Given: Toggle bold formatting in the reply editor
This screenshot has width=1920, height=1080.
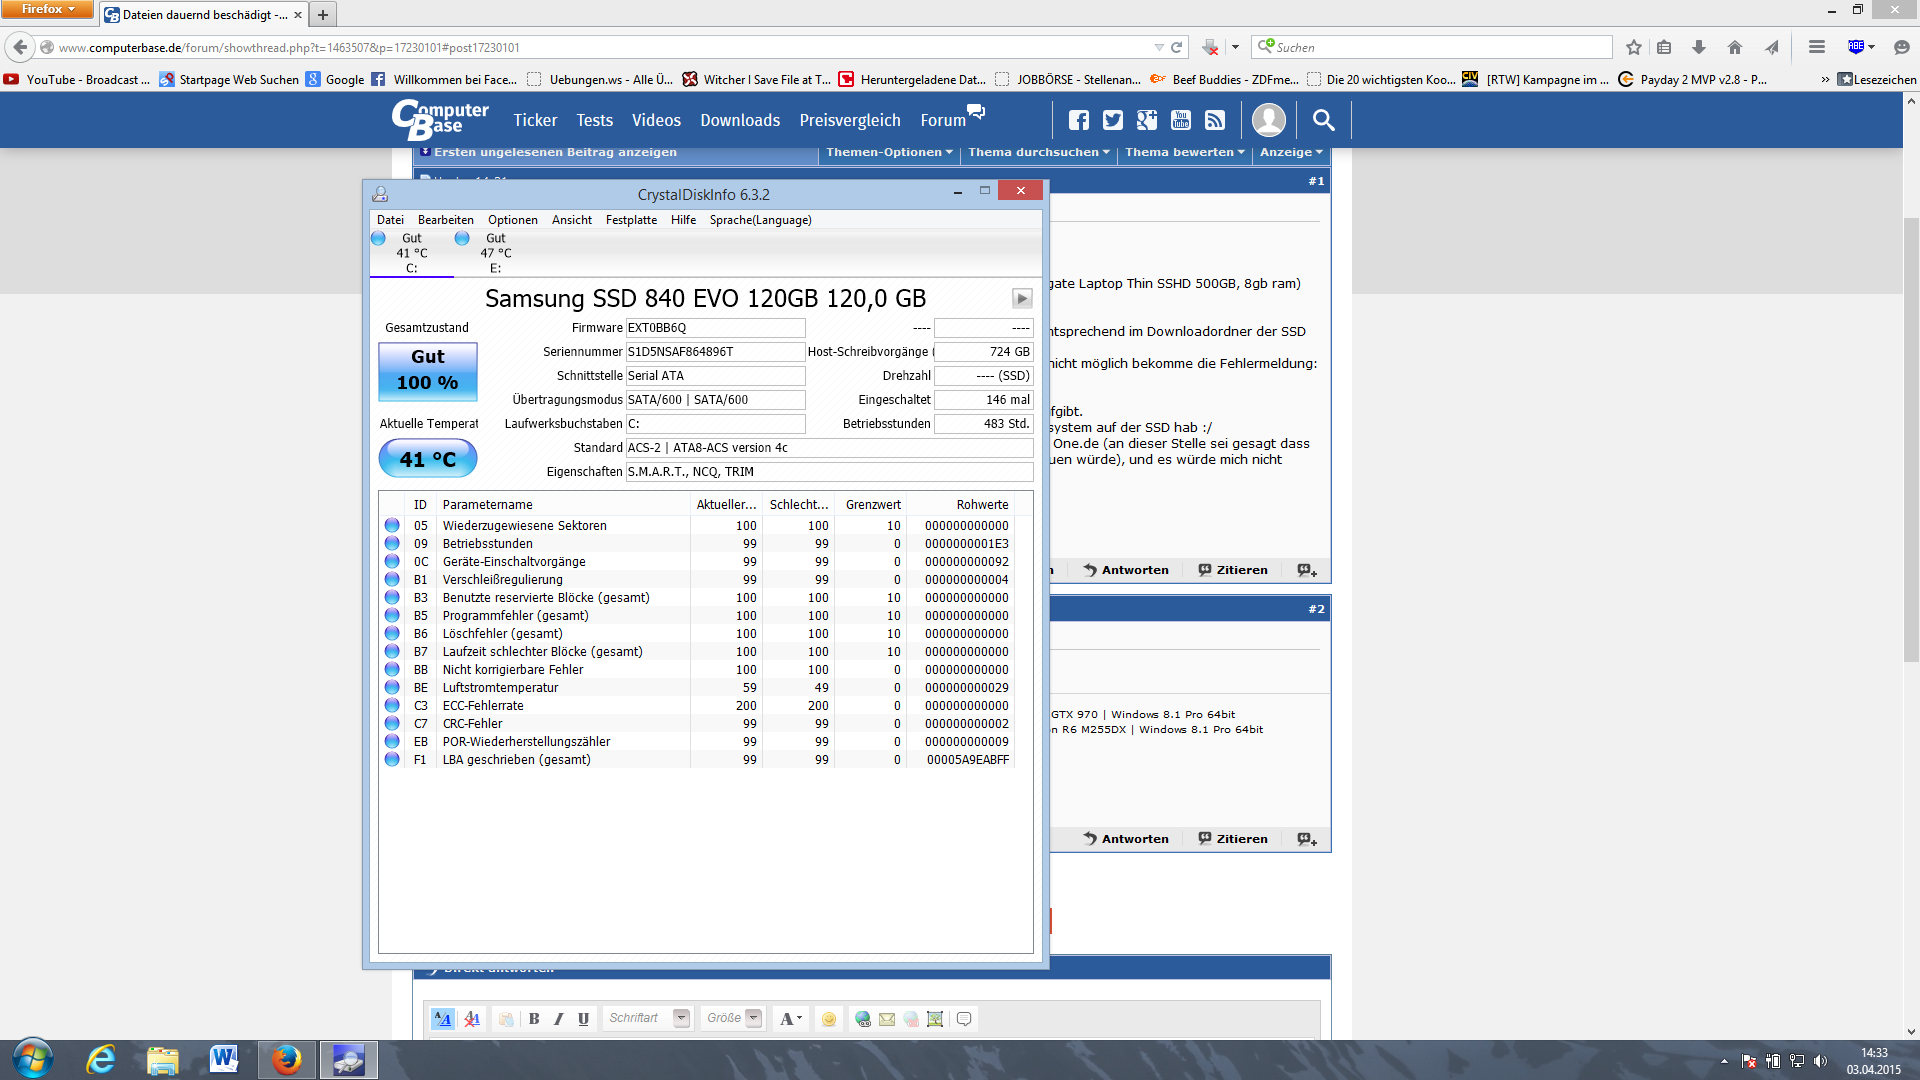Looking at the screenshot, I should pyautogui.click(x=534, y=1019).
